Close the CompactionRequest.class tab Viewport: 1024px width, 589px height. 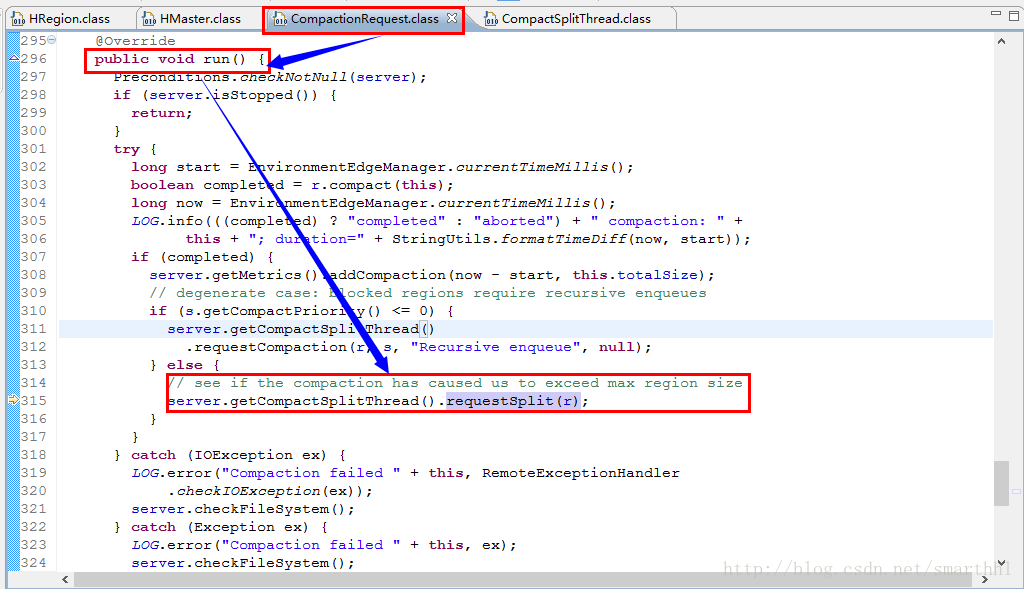click(x=452, y=18)
